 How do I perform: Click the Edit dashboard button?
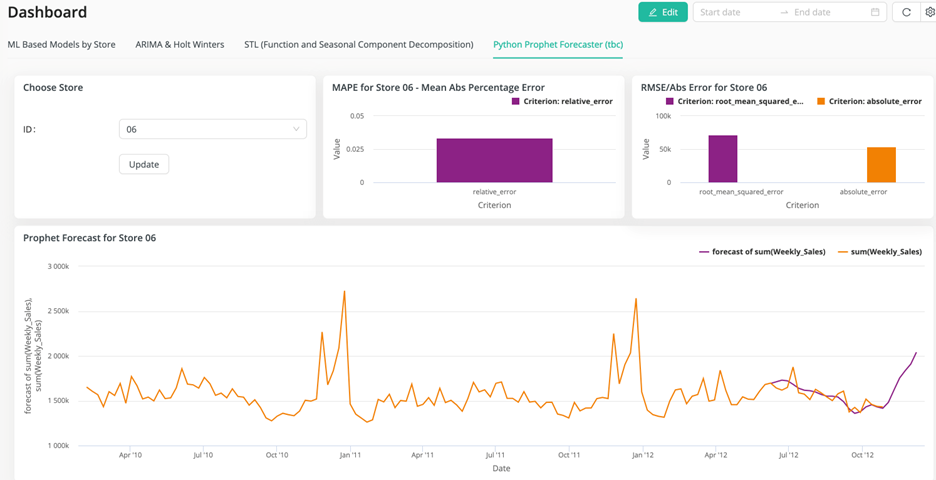[x=663, y=12]
